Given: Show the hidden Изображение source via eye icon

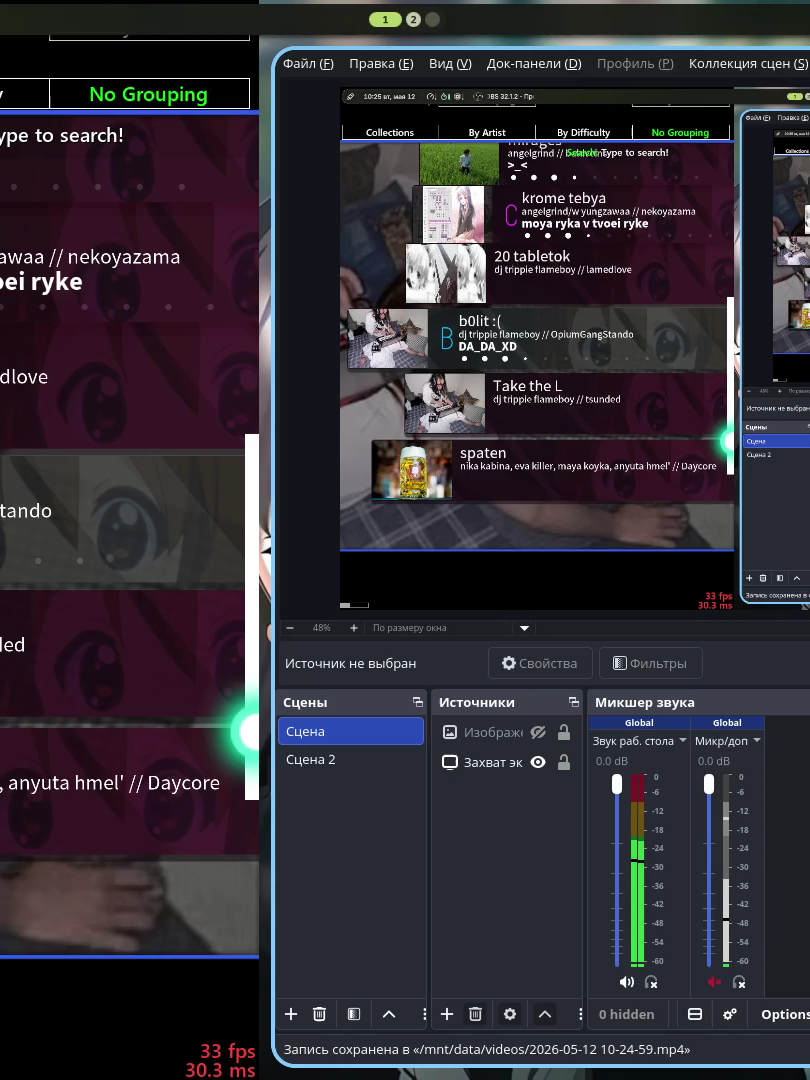Looking at the screenshot, I should [x=538, y=732].
